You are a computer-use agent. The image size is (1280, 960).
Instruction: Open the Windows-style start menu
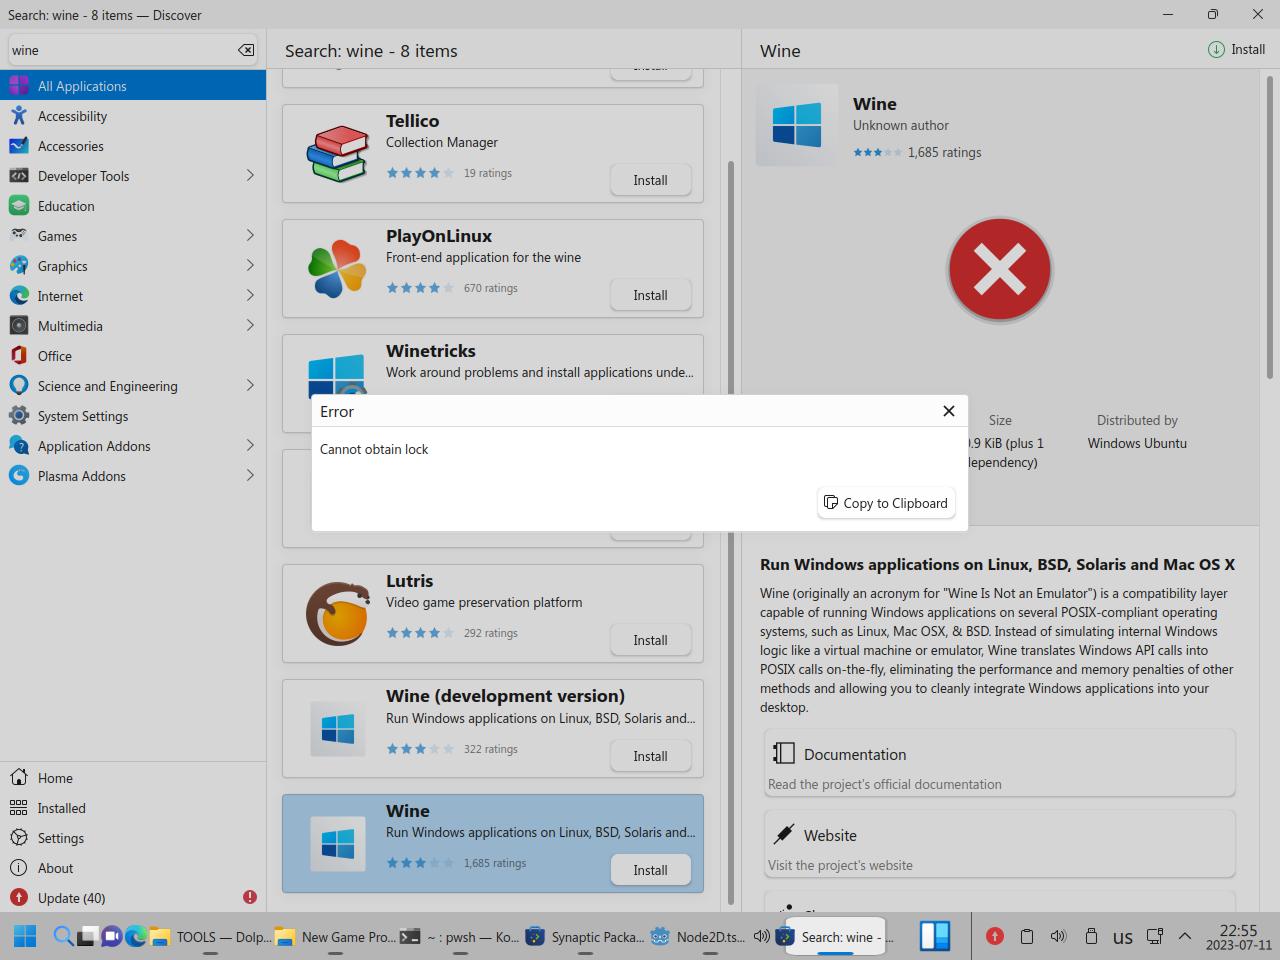point(25,936)
